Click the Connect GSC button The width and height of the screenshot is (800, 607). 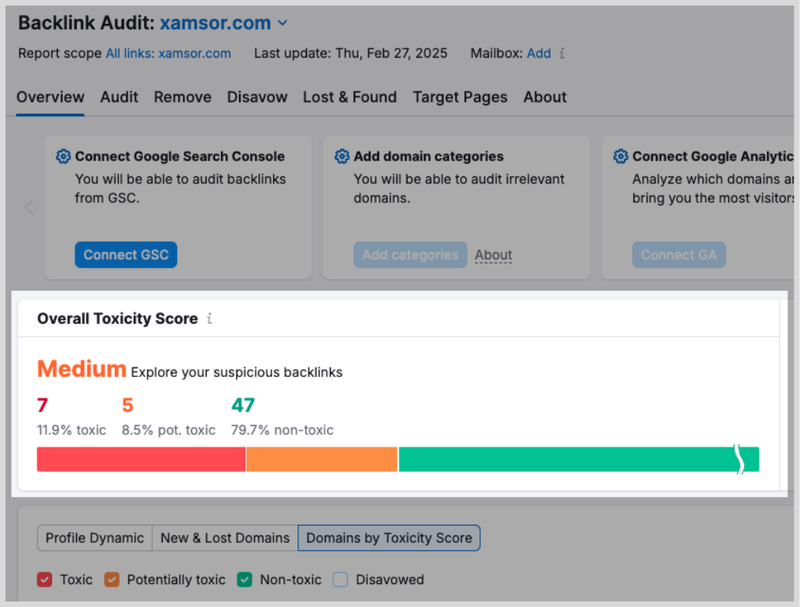tap(125, 254)
